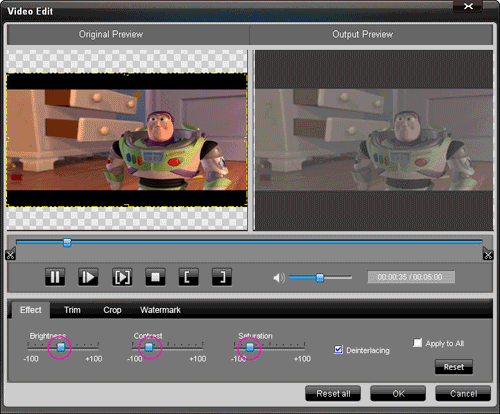The width and height of the screenshot is (500, 414).
Task: Disable the Deinterlacing checkbox
Action: click(338, 350)
